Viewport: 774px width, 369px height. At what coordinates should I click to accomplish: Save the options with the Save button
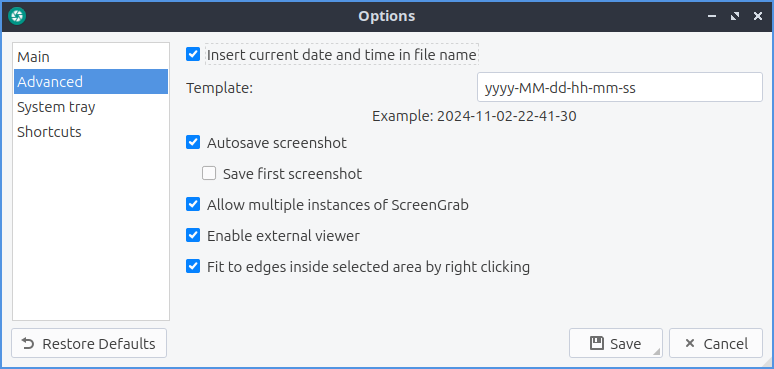[616, 343]
